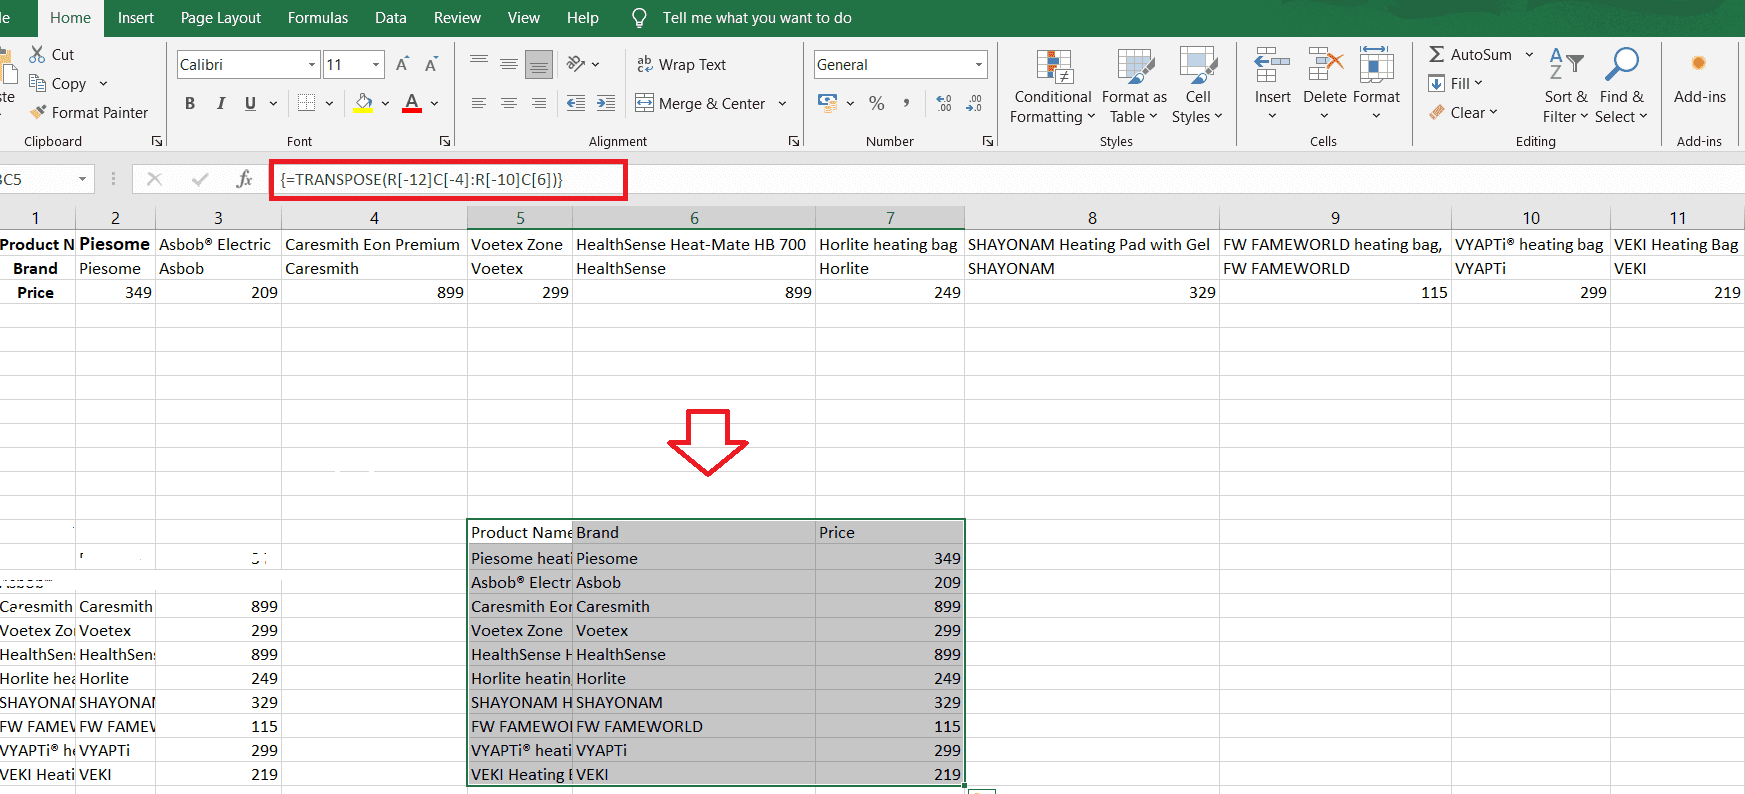Click the Merge & Center button
This screenshot has width=1745, height=794.
[x=700, y=103]
